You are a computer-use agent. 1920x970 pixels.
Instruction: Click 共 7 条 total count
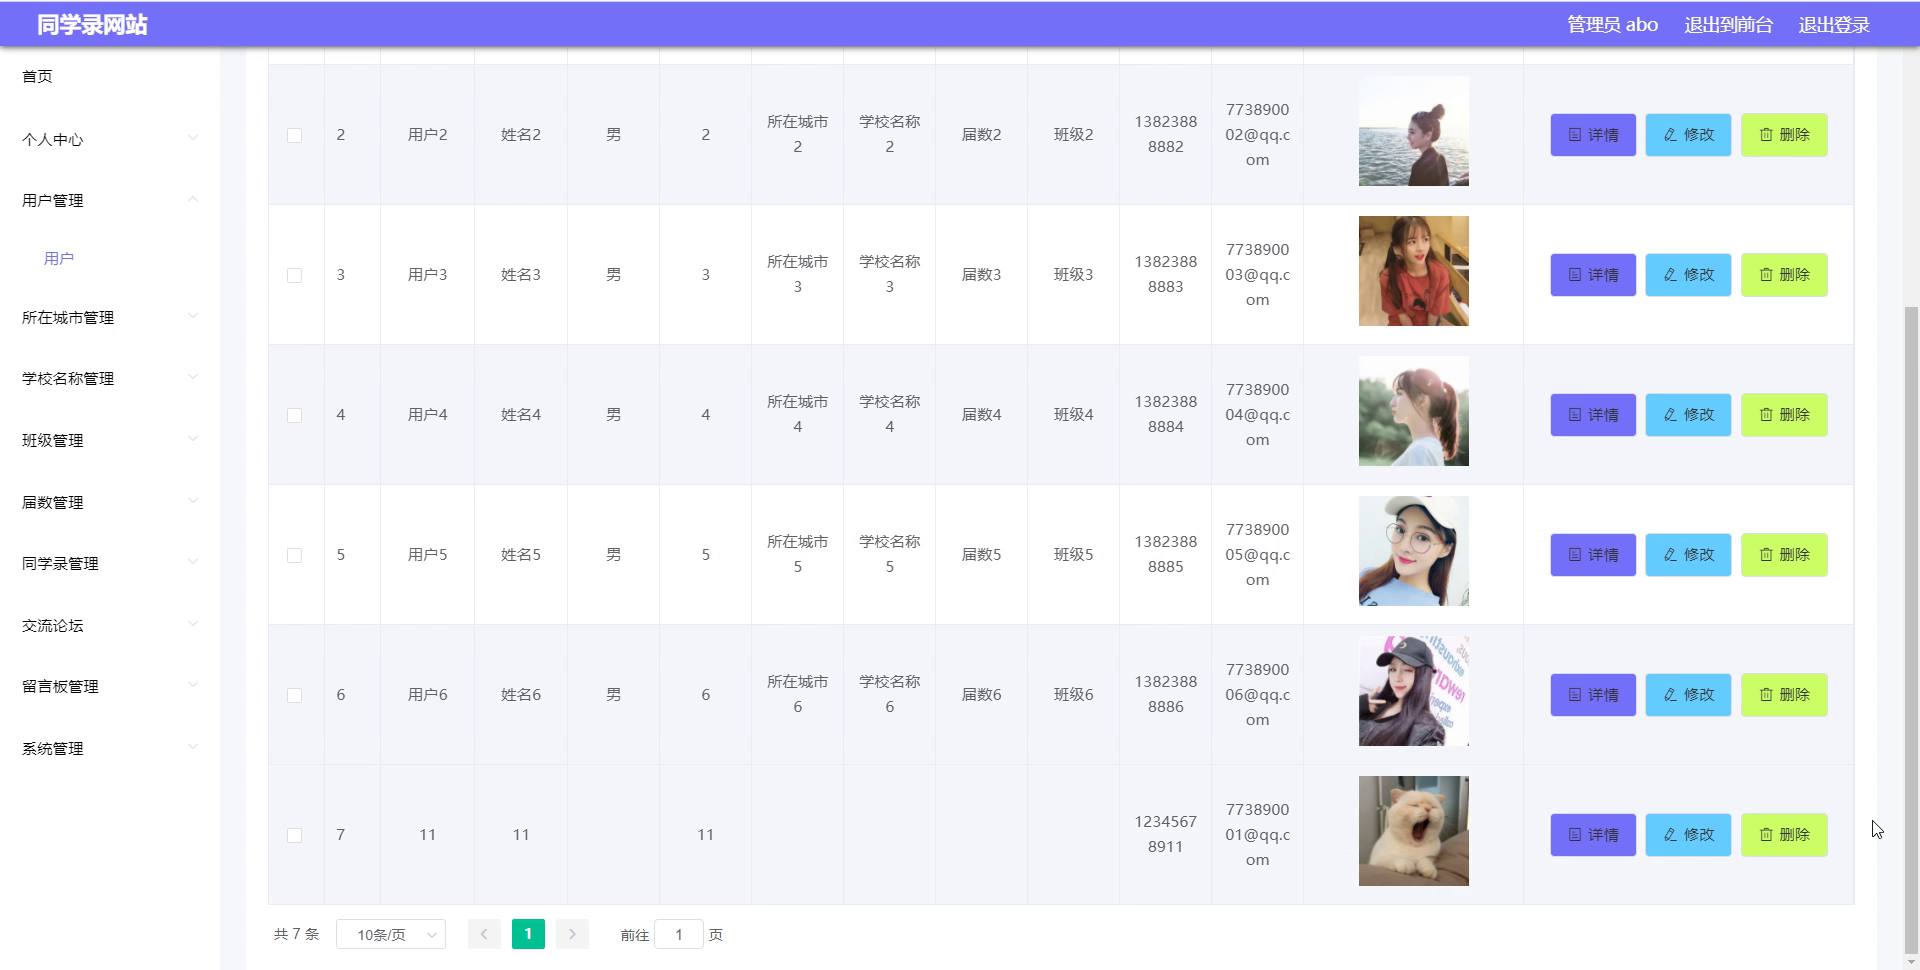pos(296,934)
